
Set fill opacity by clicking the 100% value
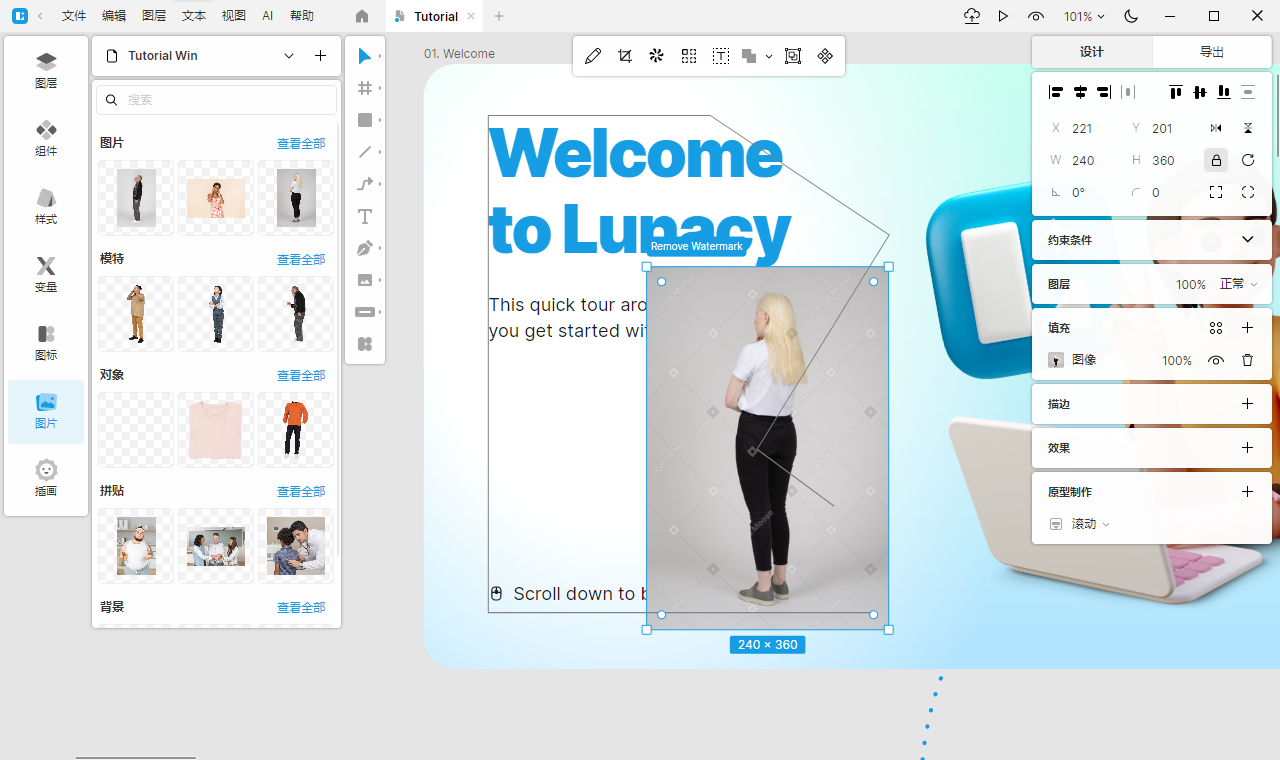pyautogui.click(x=1176, y=360)
